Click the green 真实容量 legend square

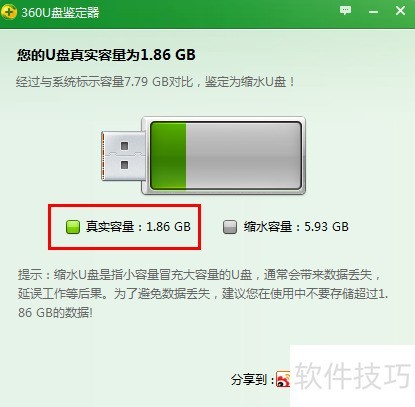coord(73,227)
